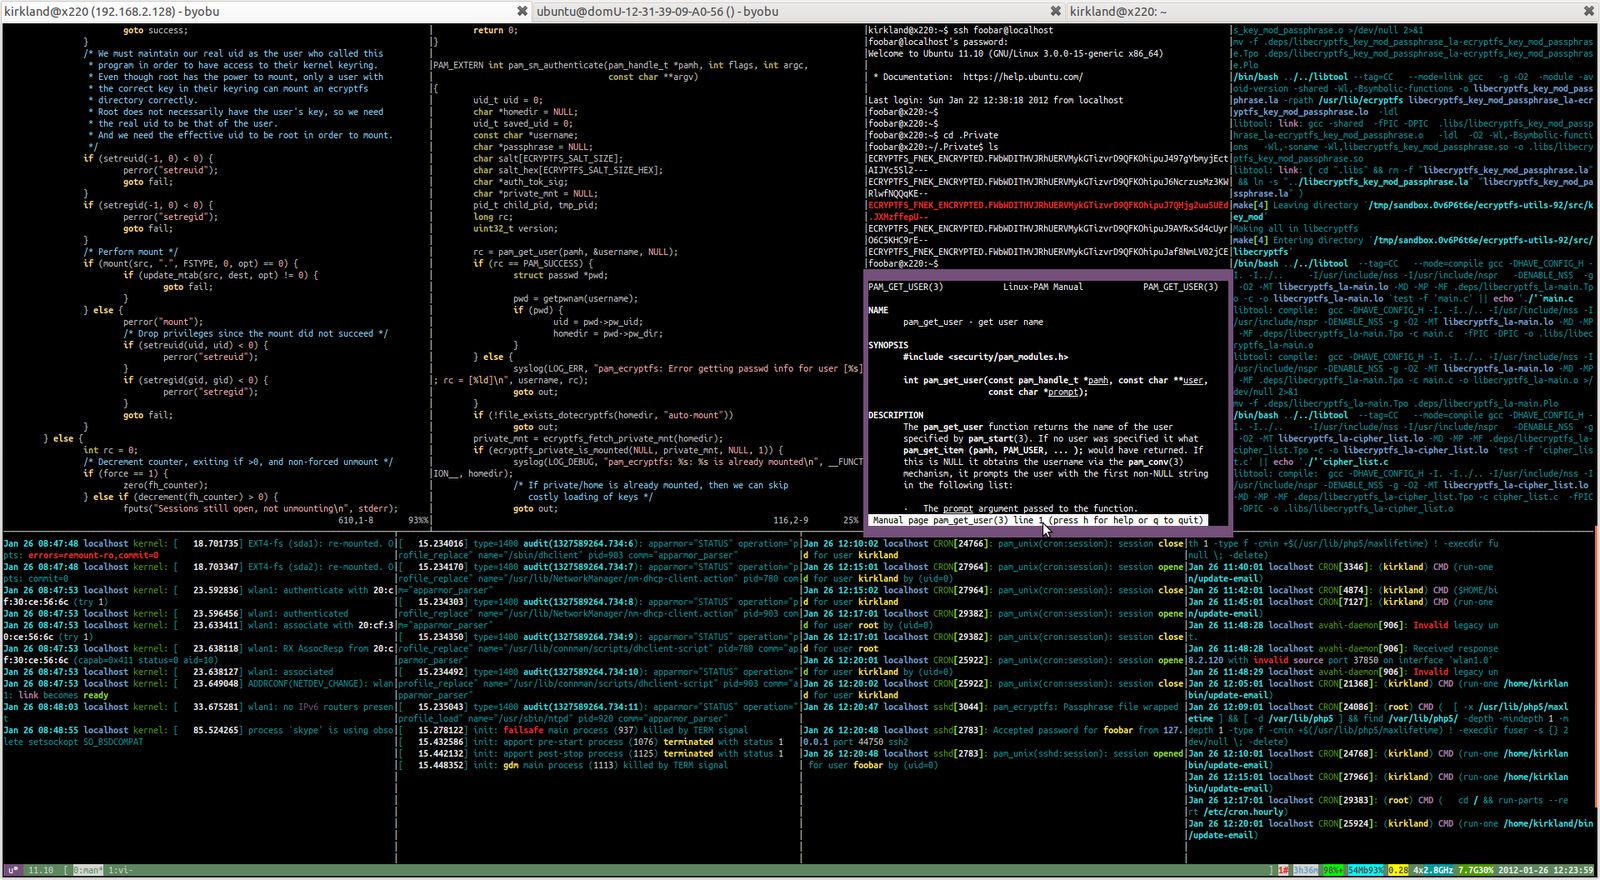The image size is (1600, 880).
Task: Click 'rc = pam_get_user(pamh, &username, NULL);' line
Action: 575,252
